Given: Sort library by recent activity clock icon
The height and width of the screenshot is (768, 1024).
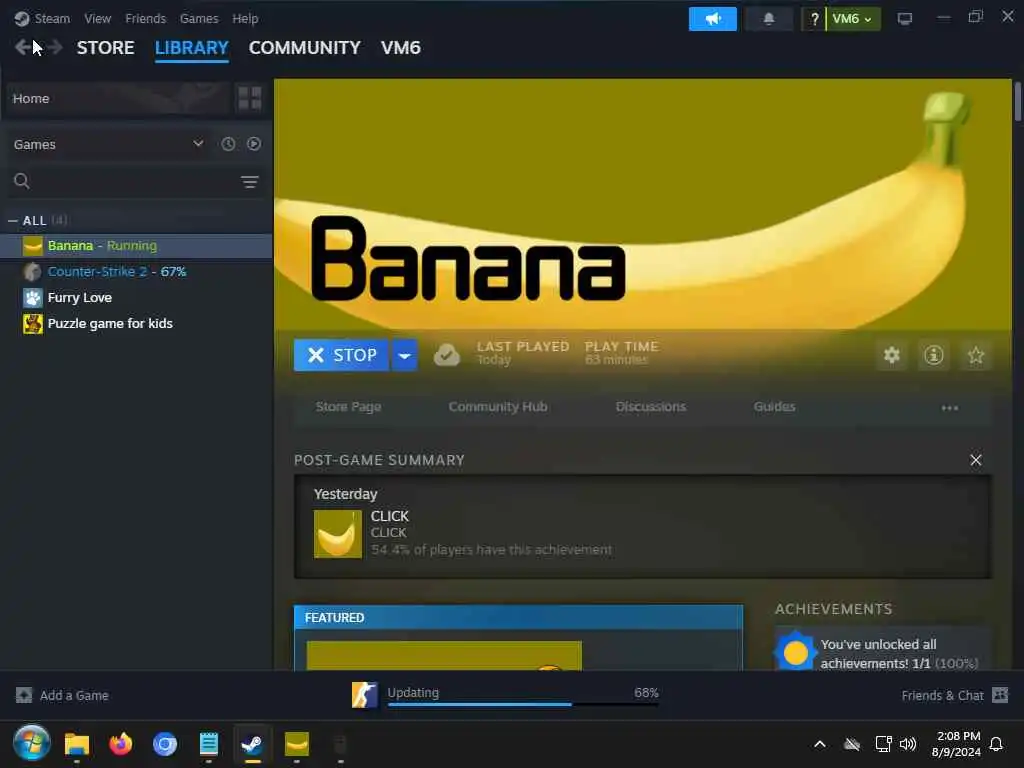Looking at the screenshot, I should [x=228, y=144].
